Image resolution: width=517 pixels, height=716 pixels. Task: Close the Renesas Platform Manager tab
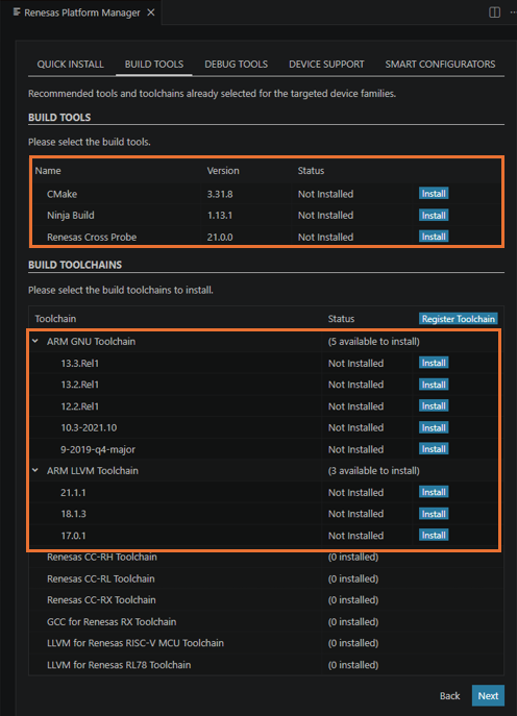click(151, 13)
